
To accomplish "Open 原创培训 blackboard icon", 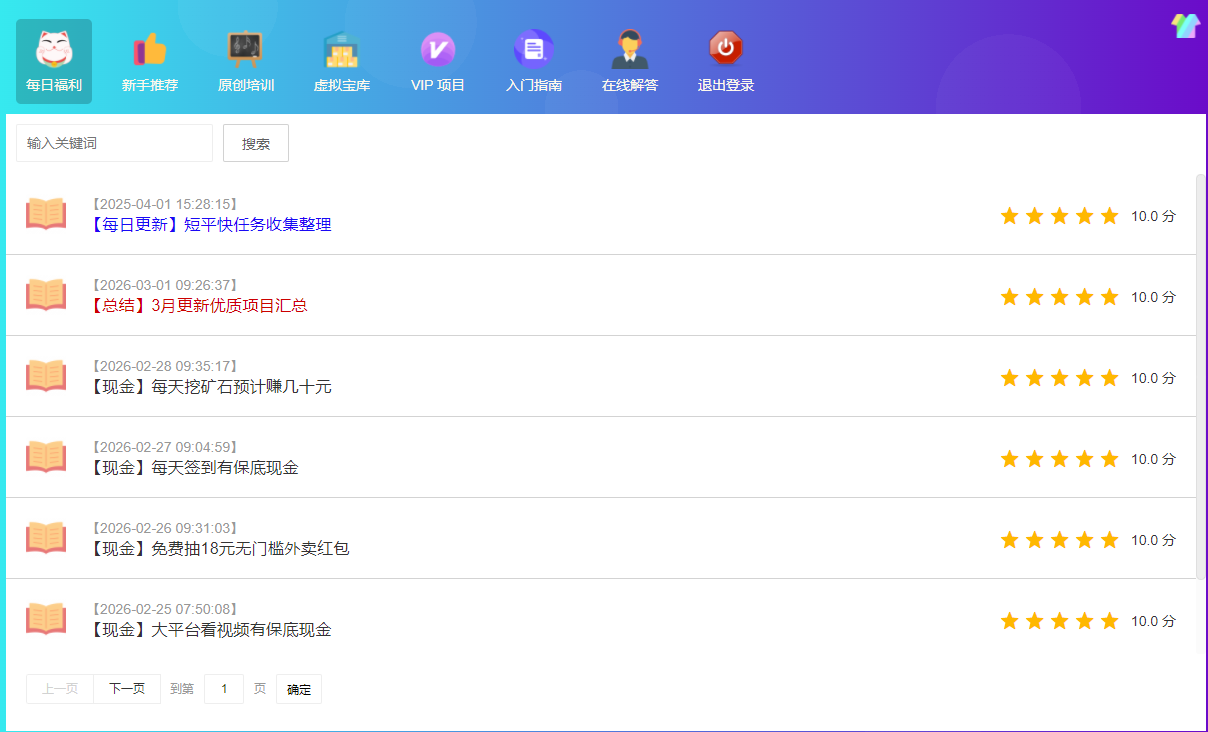I will (245, 49).
